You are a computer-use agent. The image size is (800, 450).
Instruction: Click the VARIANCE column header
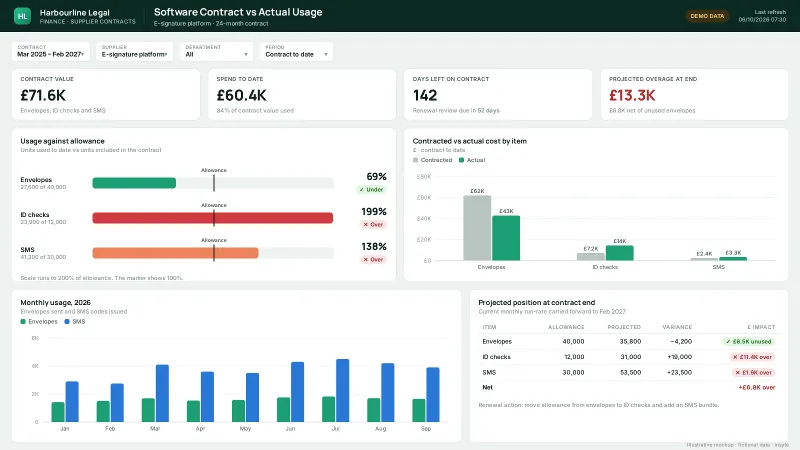(x=677, y=327)
